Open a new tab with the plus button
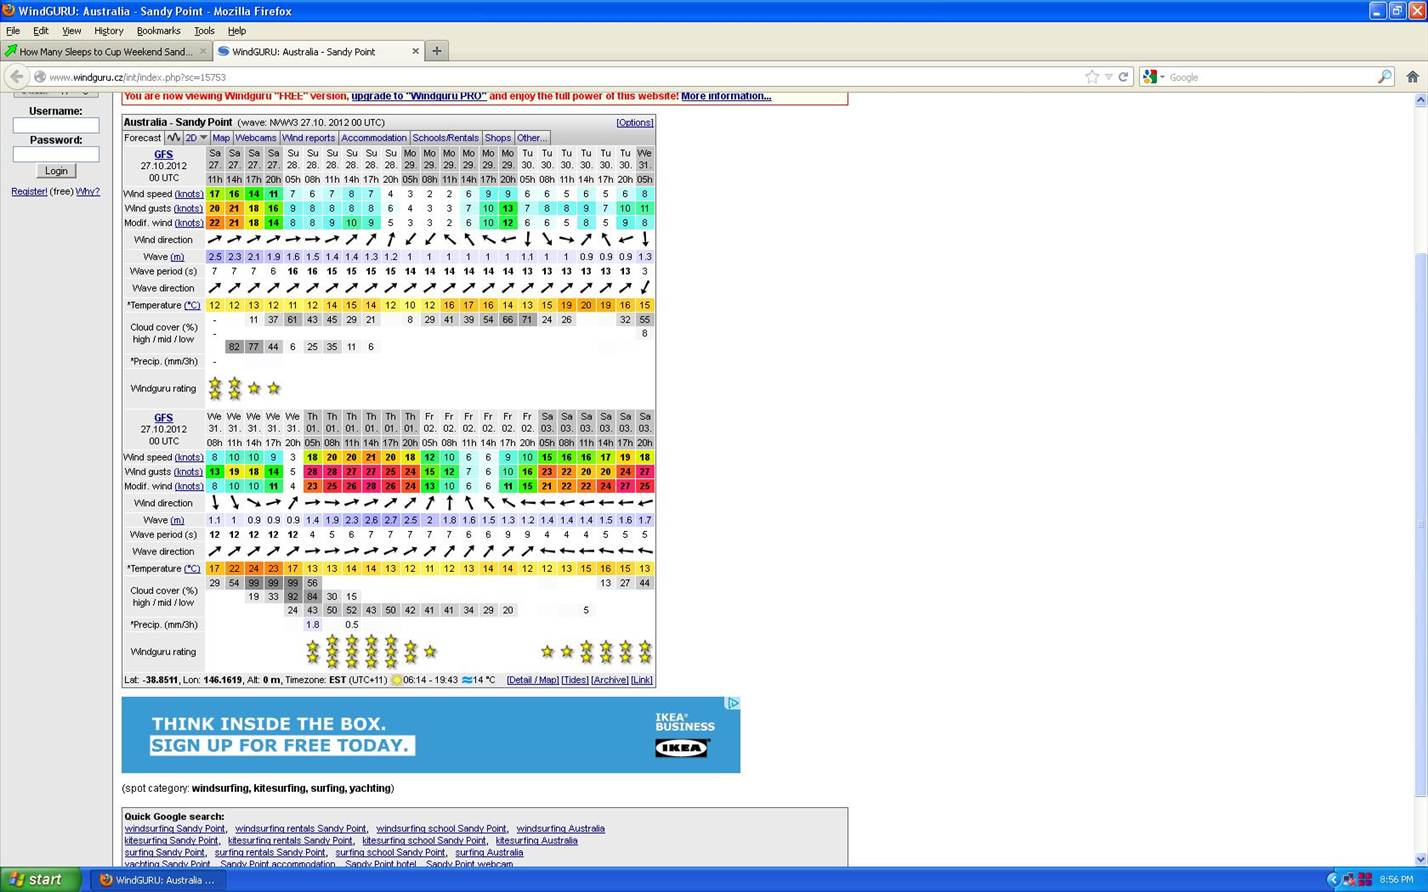This screenshot has height=892, width=1428. pyautogui.click(x=436, y=51)
